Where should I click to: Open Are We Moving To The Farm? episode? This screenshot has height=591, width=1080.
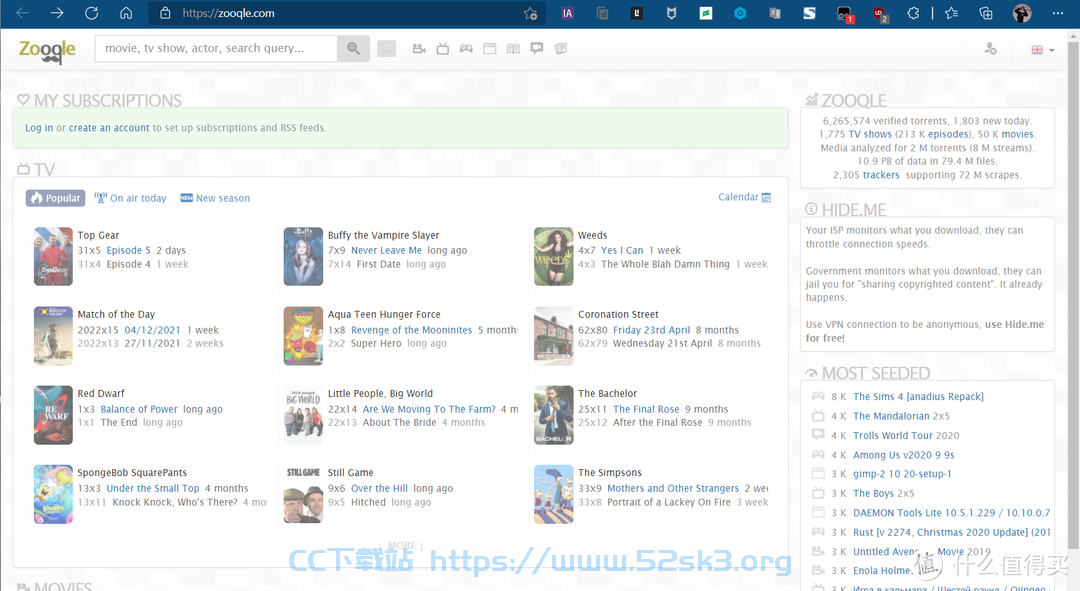coord(429,409)
